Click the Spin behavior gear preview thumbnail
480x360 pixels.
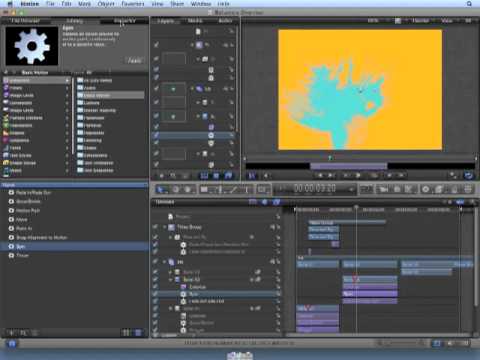(32, 46)
